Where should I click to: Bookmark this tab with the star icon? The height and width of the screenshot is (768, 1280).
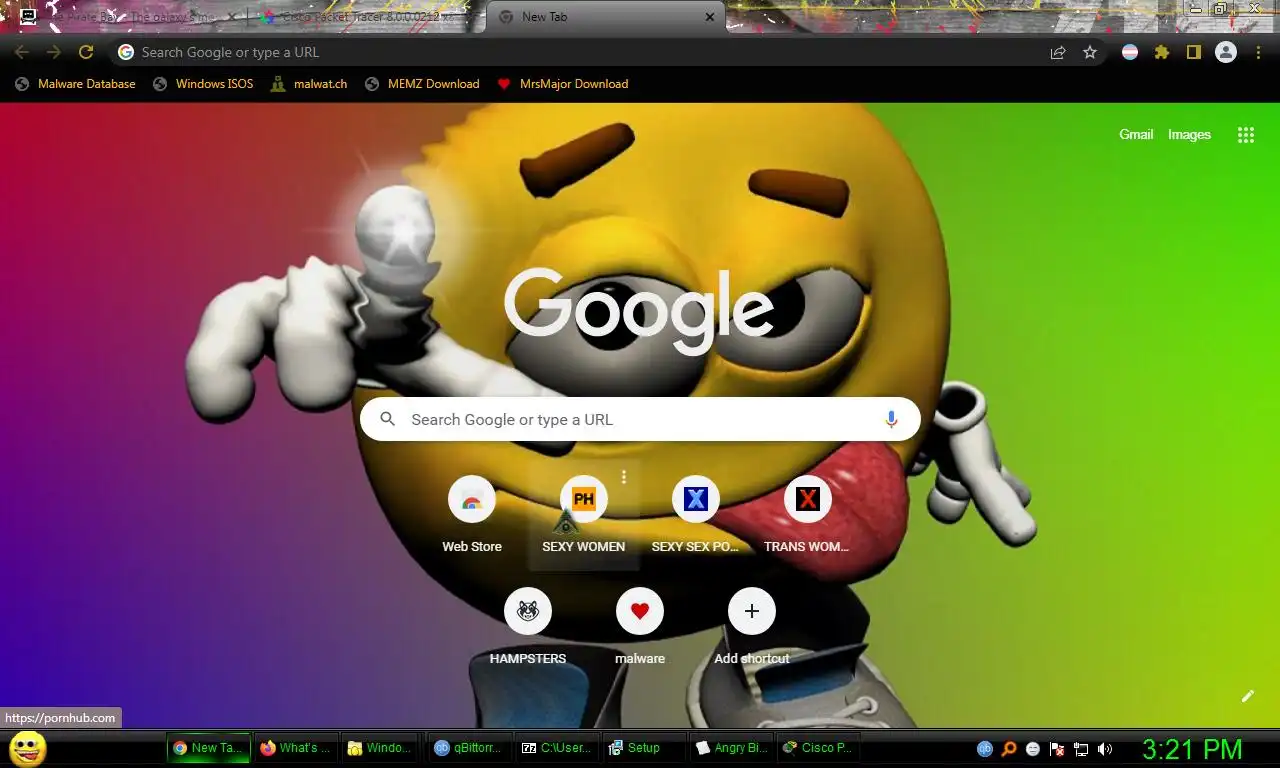tap(1090, 53)
